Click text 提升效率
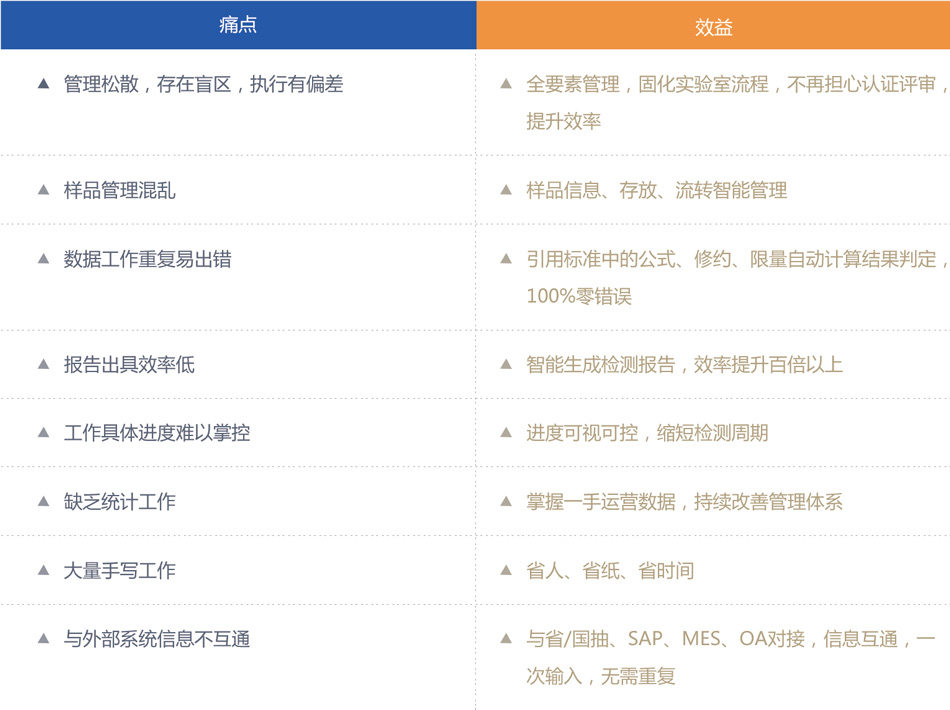 coord(563,121)
